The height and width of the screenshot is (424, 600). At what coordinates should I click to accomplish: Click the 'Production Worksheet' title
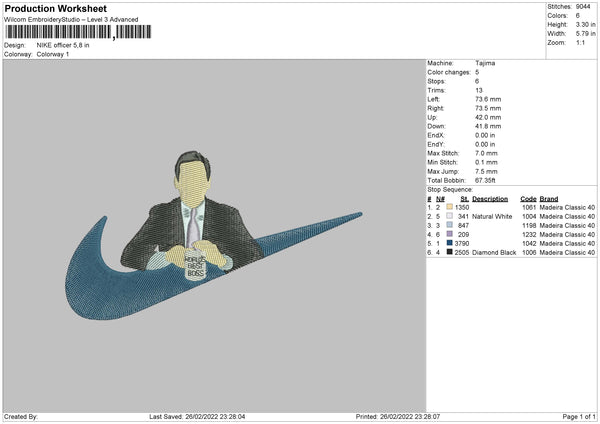click(55, 8)
